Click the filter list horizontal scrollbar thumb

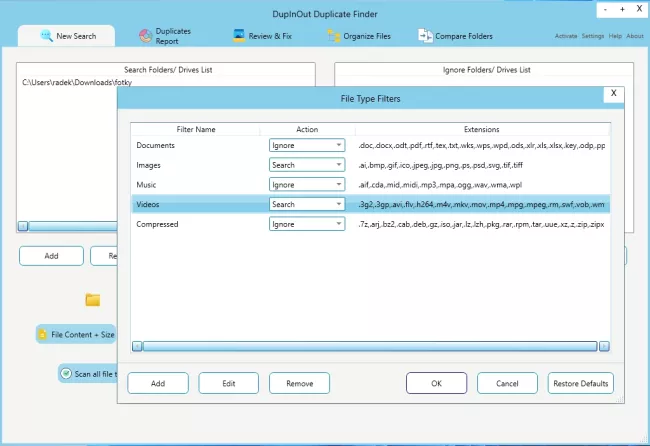point(370,346)
